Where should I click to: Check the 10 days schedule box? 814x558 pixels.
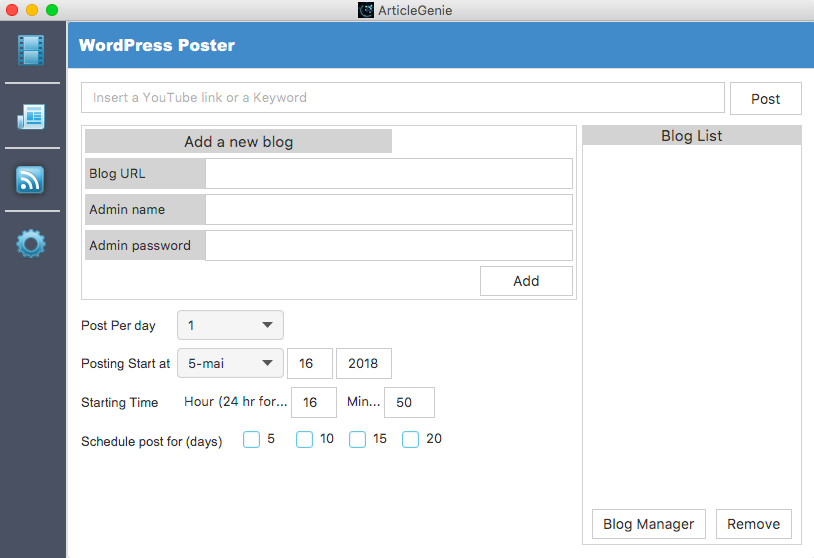pyautogui.click(x=304, y=439)
